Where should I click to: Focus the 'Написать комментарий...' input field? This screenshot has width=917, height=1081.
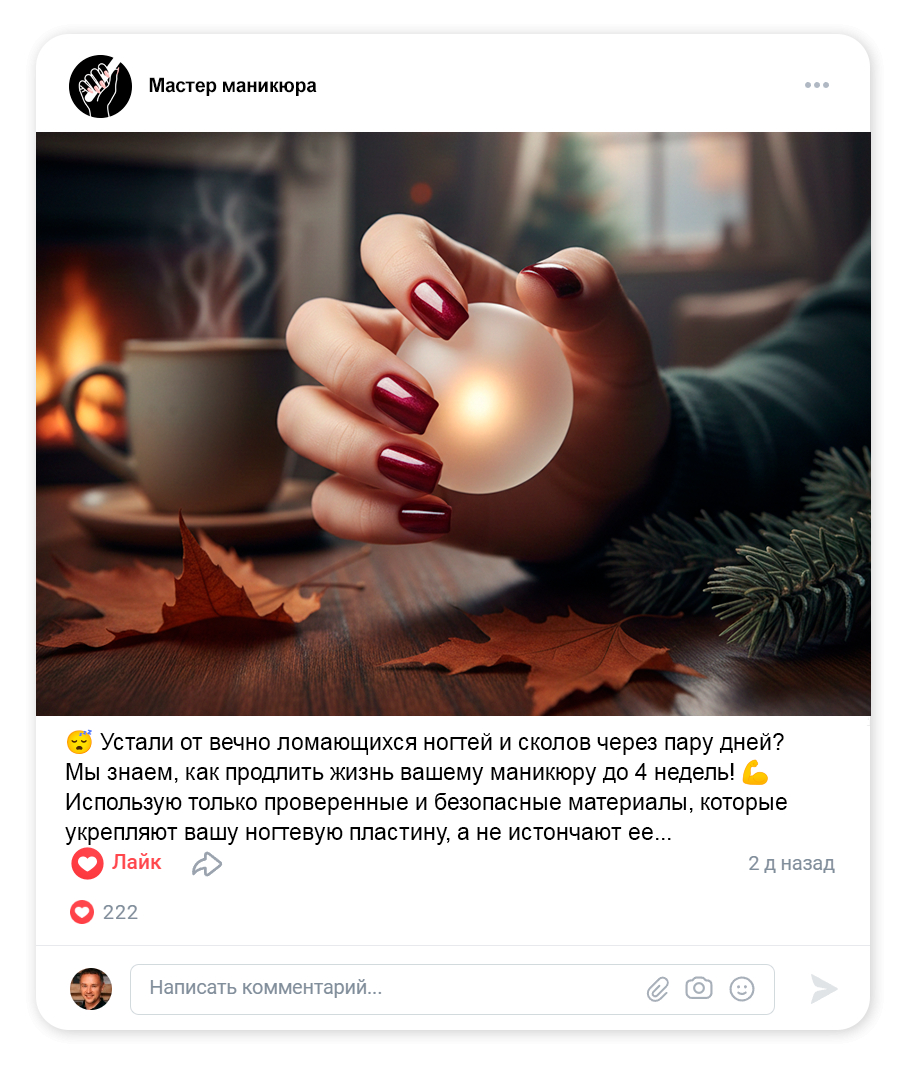click(x=452, y=989)
